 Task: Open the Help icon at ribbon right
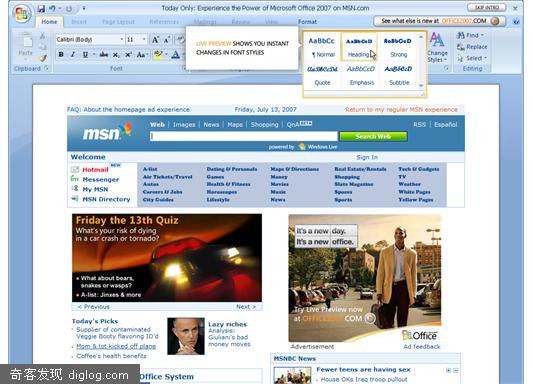(516, 21)
